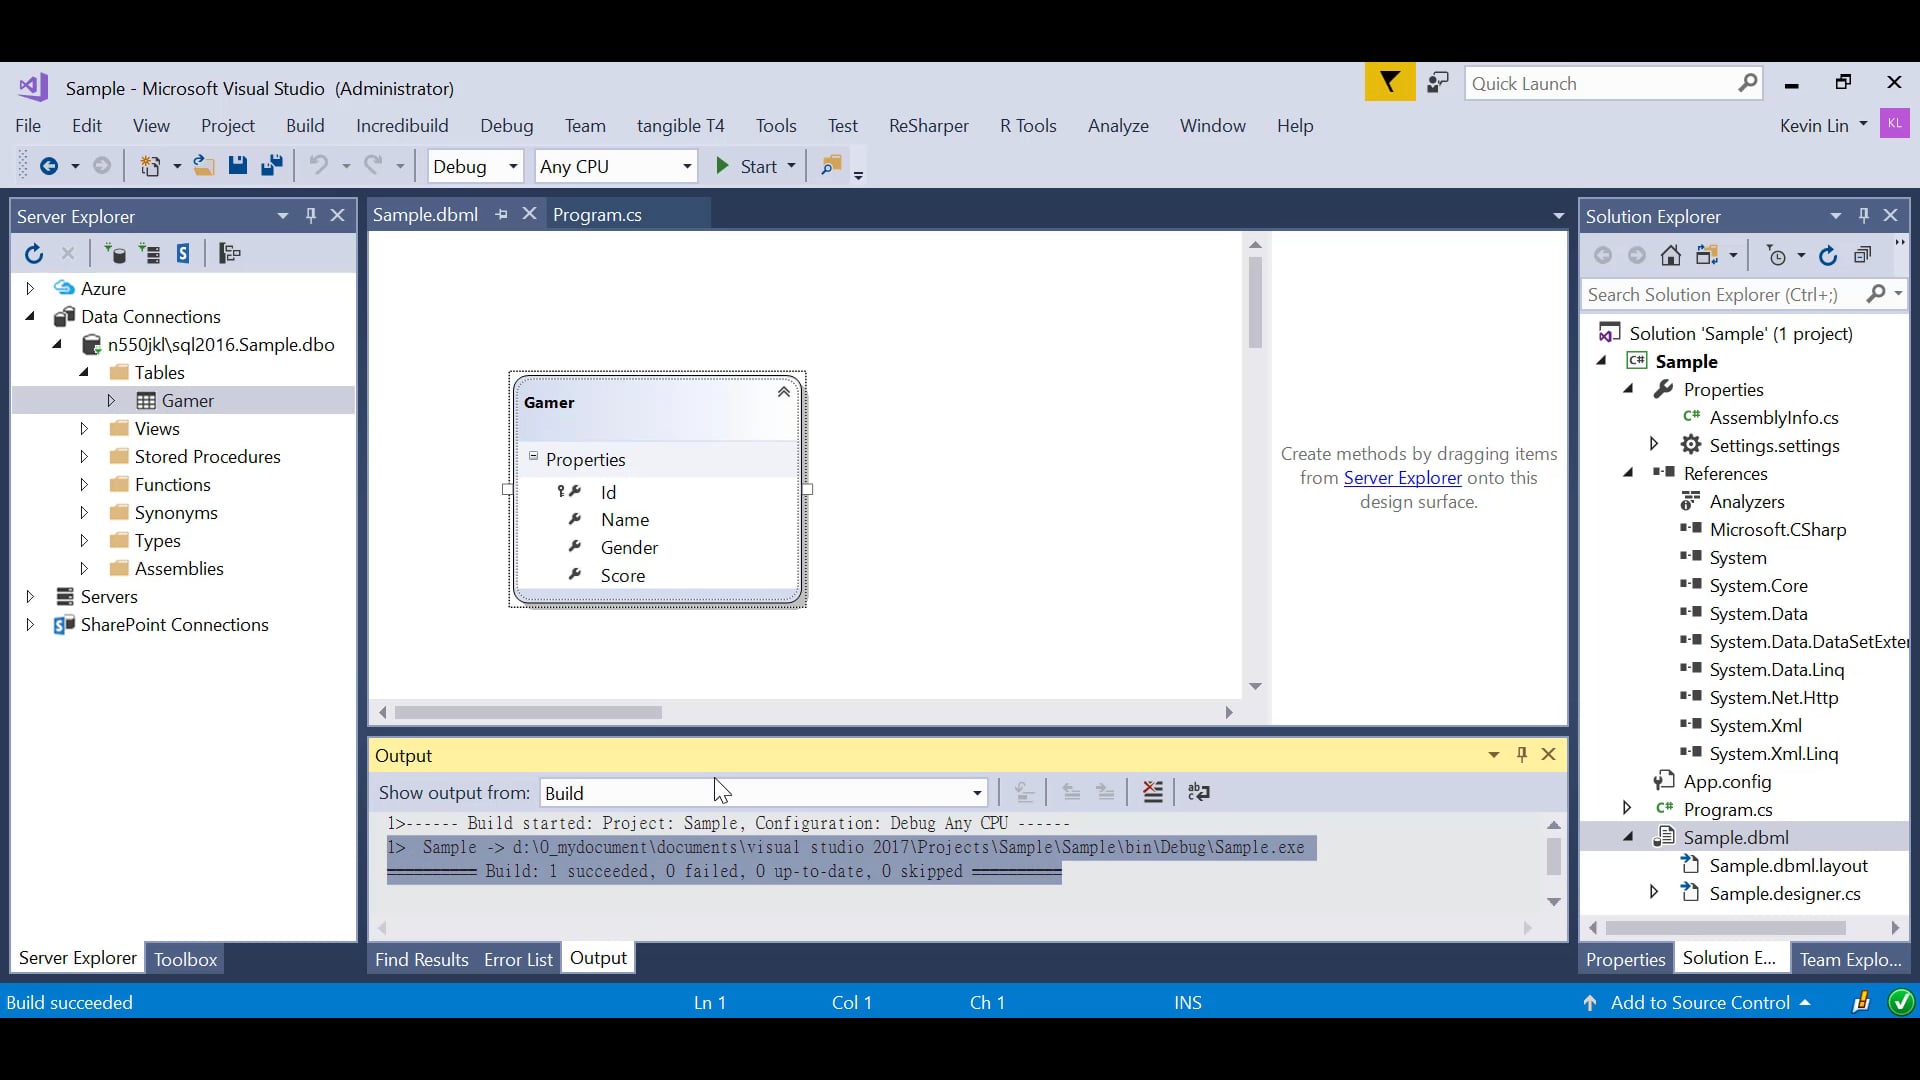
Task: Click the Collapse All Items home icon in Solution Explorer
Action: [x=1671, y=256]
